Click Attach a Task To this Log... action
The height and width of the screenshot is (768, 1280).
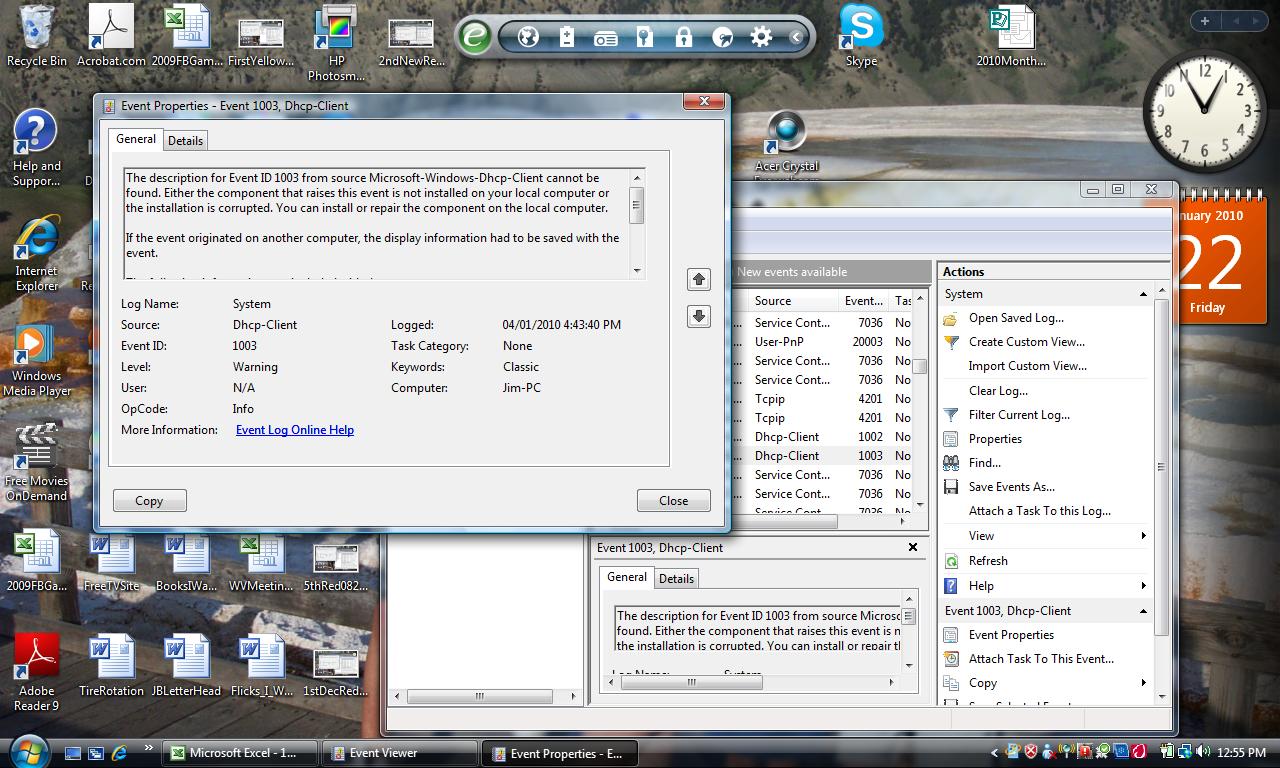point(1040,511)
